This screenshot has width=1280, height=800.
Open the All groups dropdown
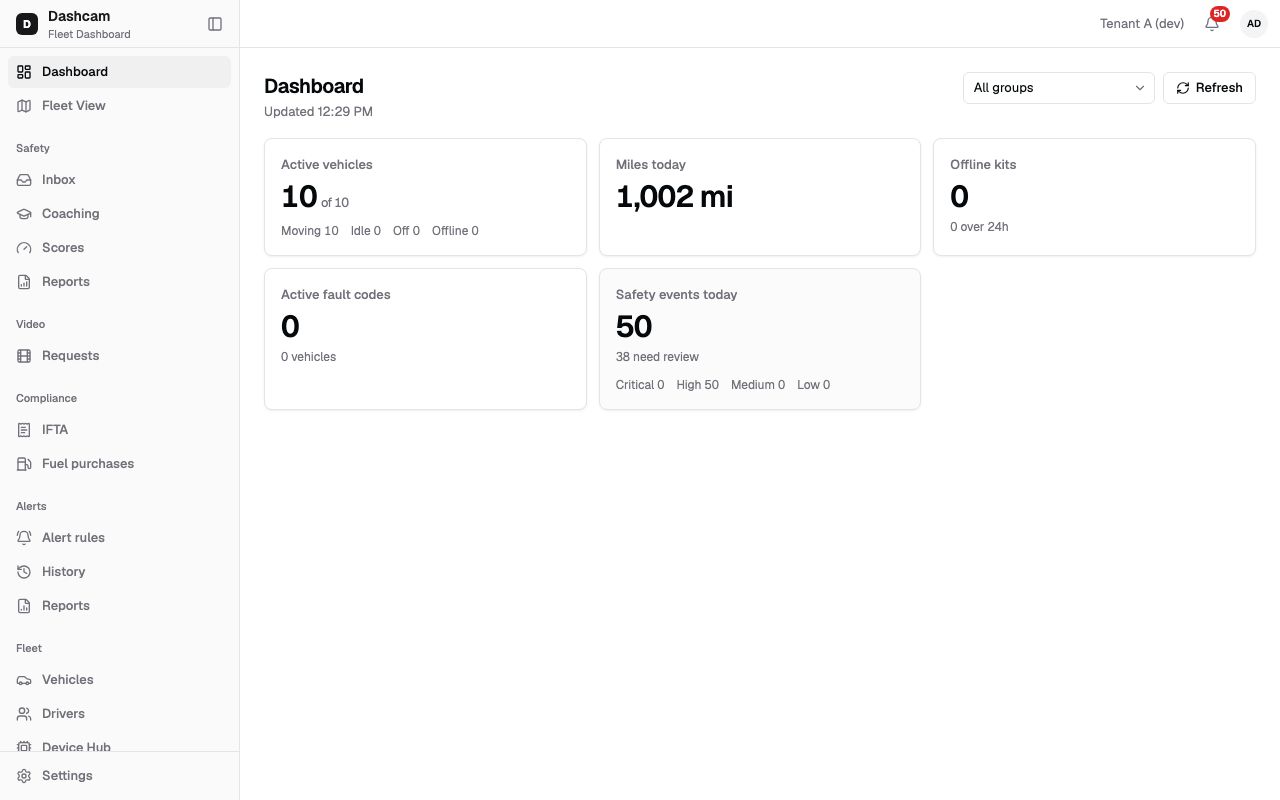[x=1059, y=88]
